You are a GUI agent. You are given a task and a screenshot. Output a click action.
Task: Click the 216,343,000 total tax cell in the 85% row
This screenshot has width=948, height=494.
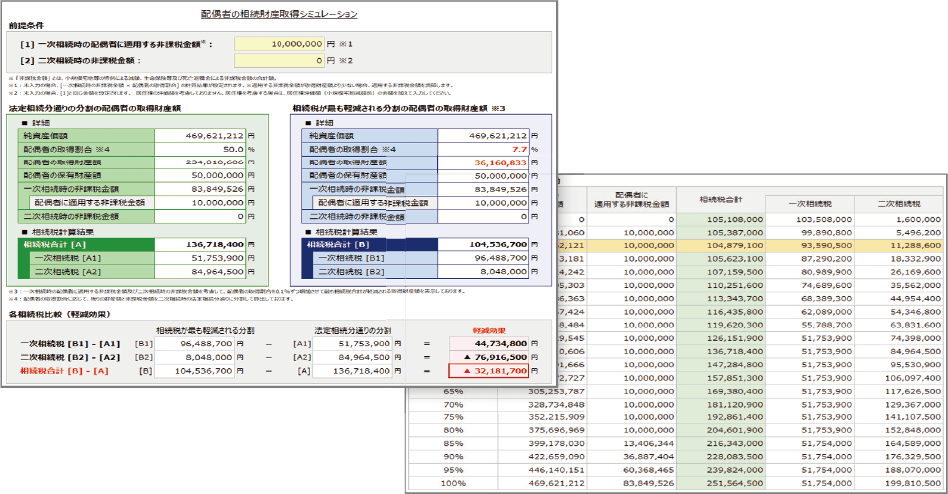[721, 444]
